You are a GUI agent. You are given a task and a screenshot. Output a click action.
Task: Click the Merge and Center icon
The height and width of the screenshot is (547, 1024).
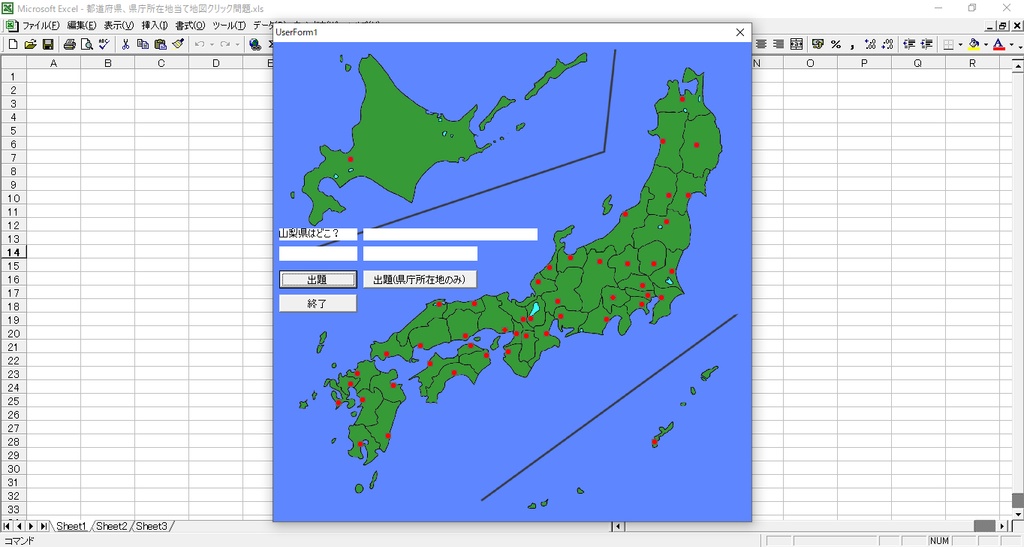(796, 44)
